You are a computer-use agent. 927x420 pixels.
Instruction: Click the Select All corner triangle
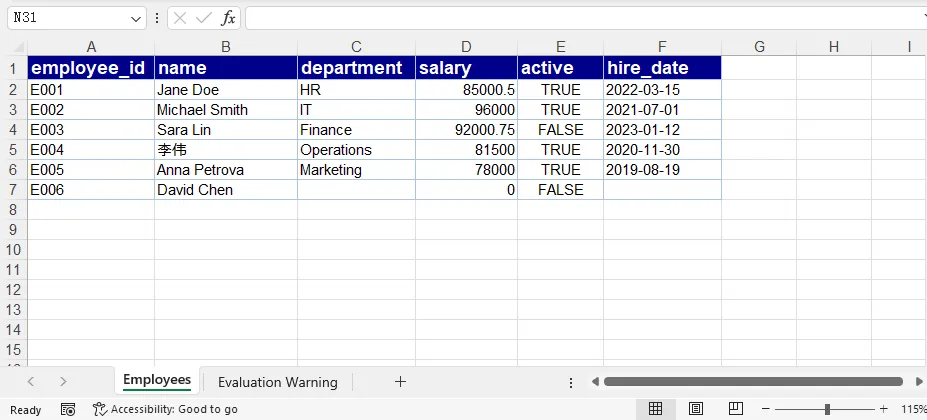pyautogui.click(x=17, y=47)
